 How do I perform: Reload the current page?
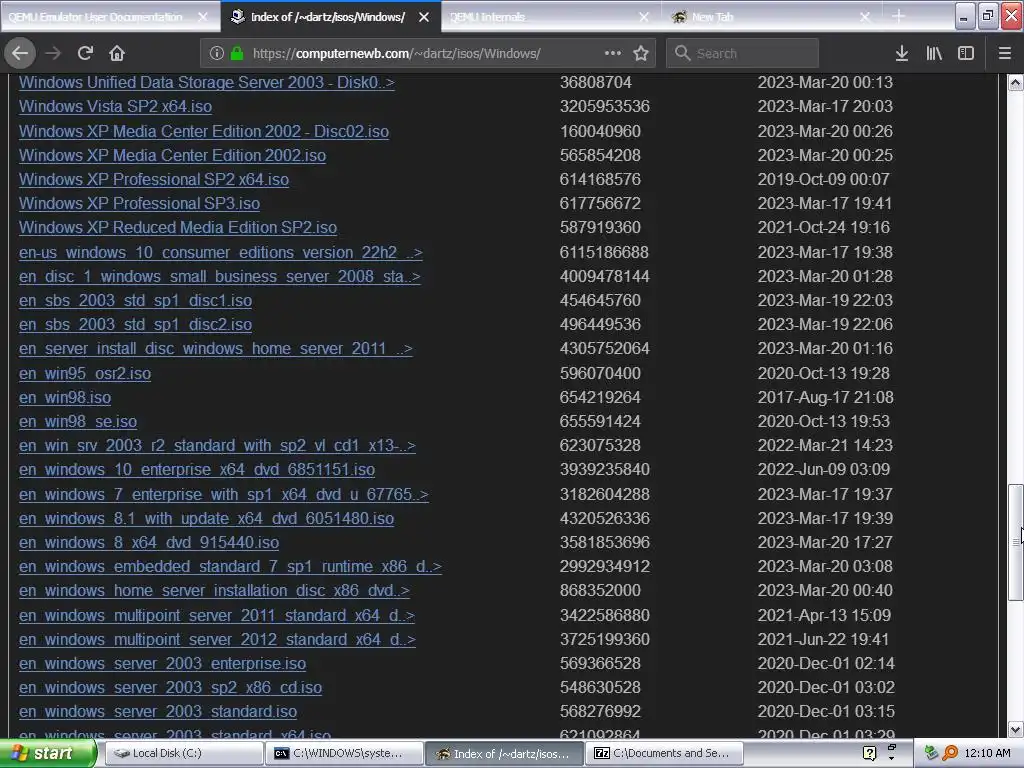[x=85, y=53]
